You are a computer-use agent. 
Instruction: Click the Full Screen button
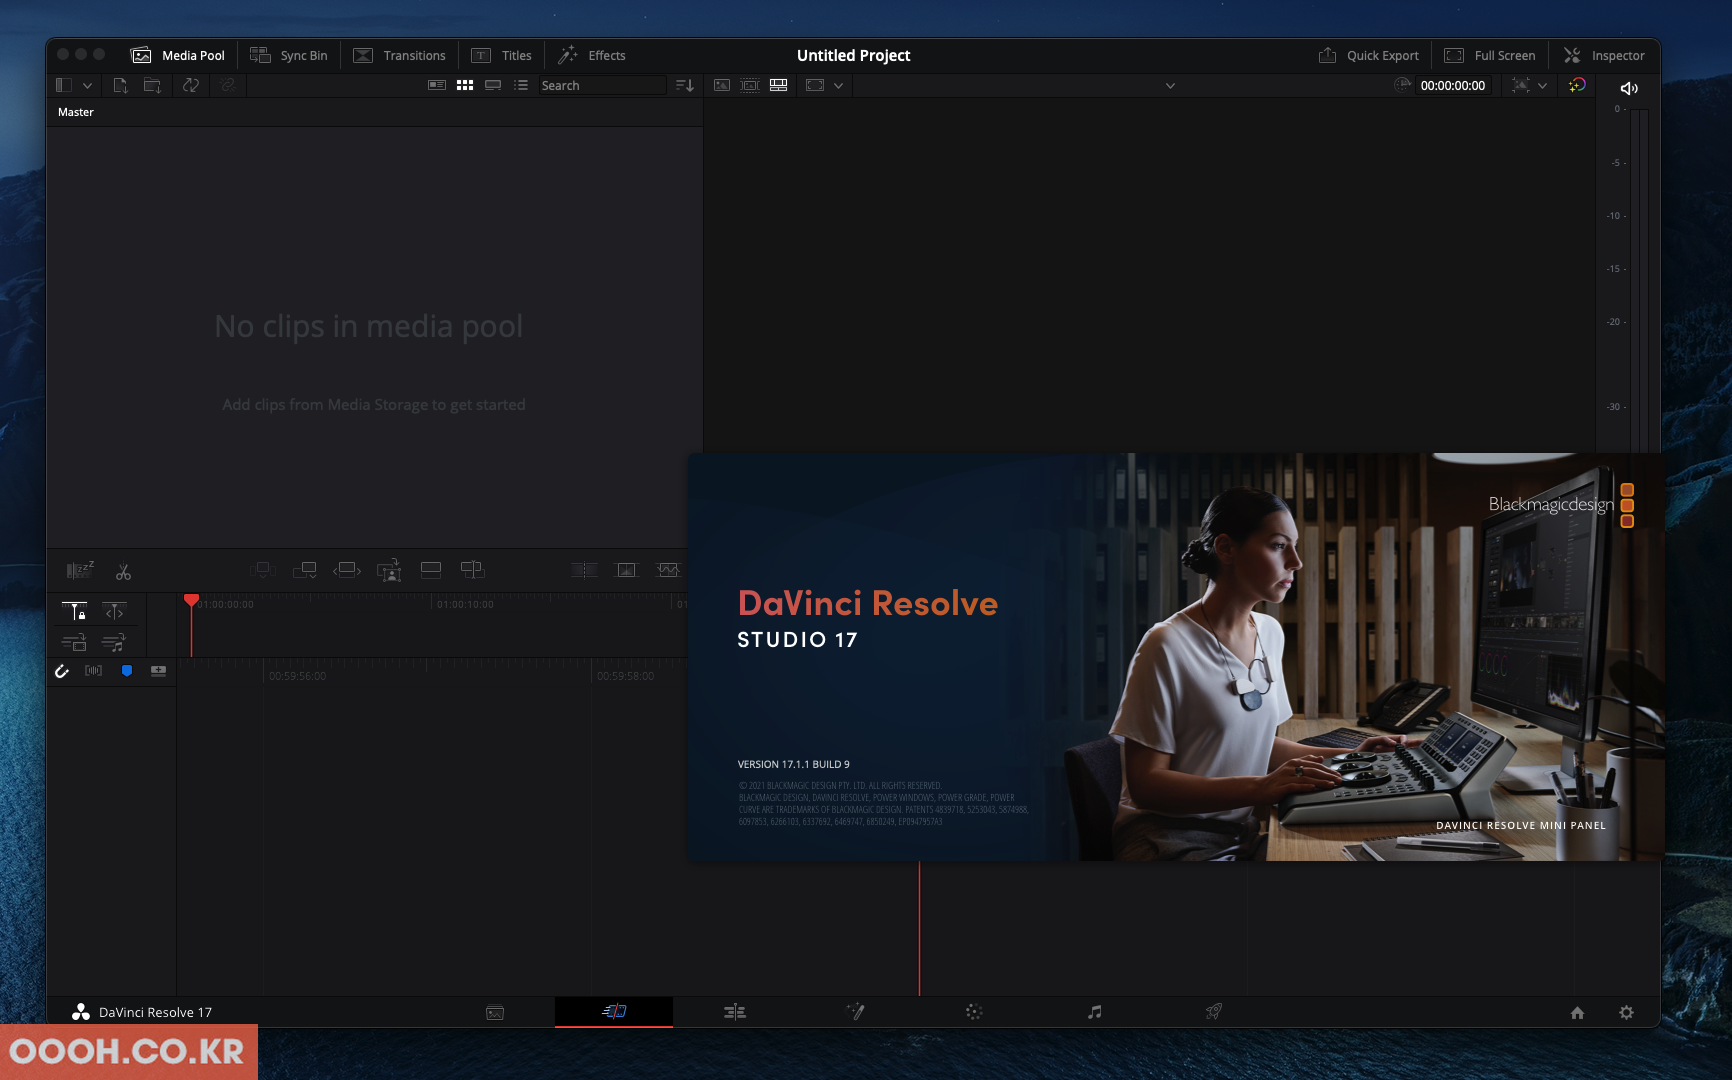[x=1490, y=56]
